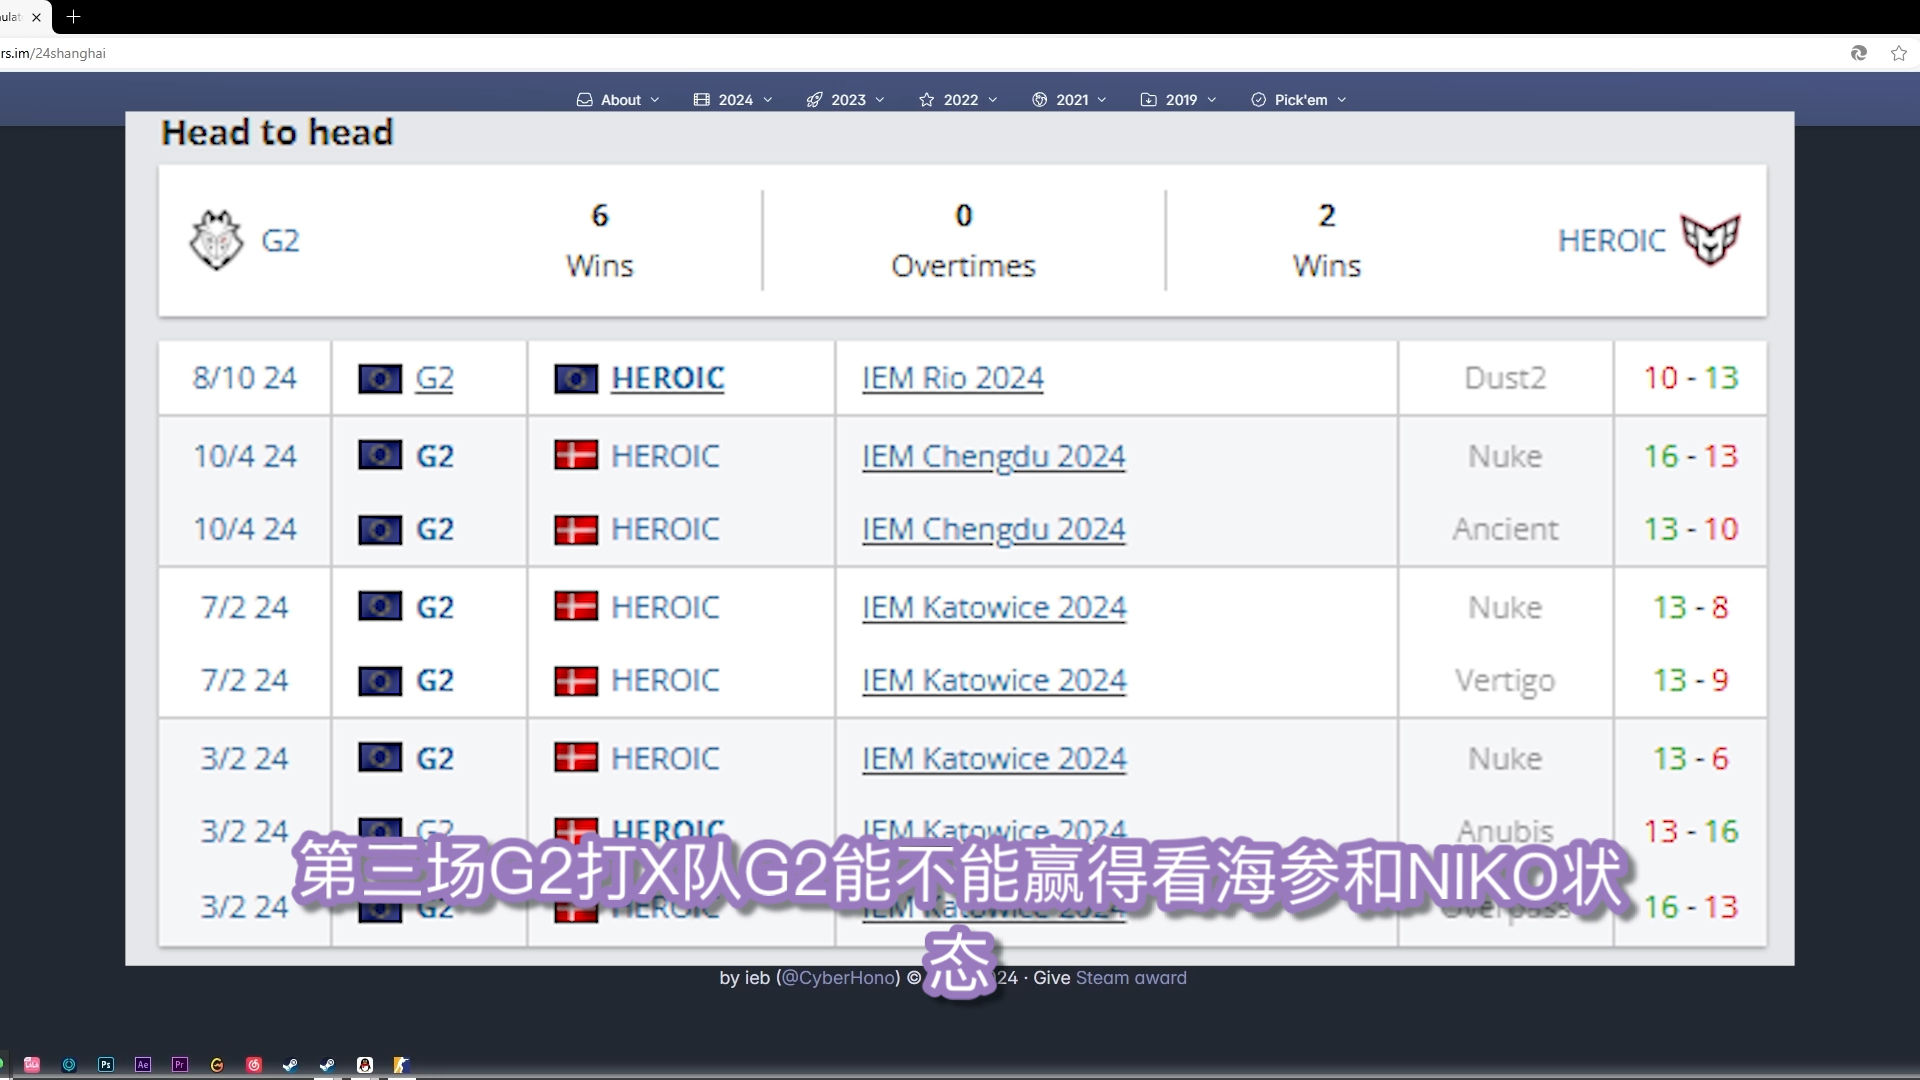This screenshot has width=1920, height=1080.
Task: Click Denmark flag in Vertigo row
Action: coord(576,681)
